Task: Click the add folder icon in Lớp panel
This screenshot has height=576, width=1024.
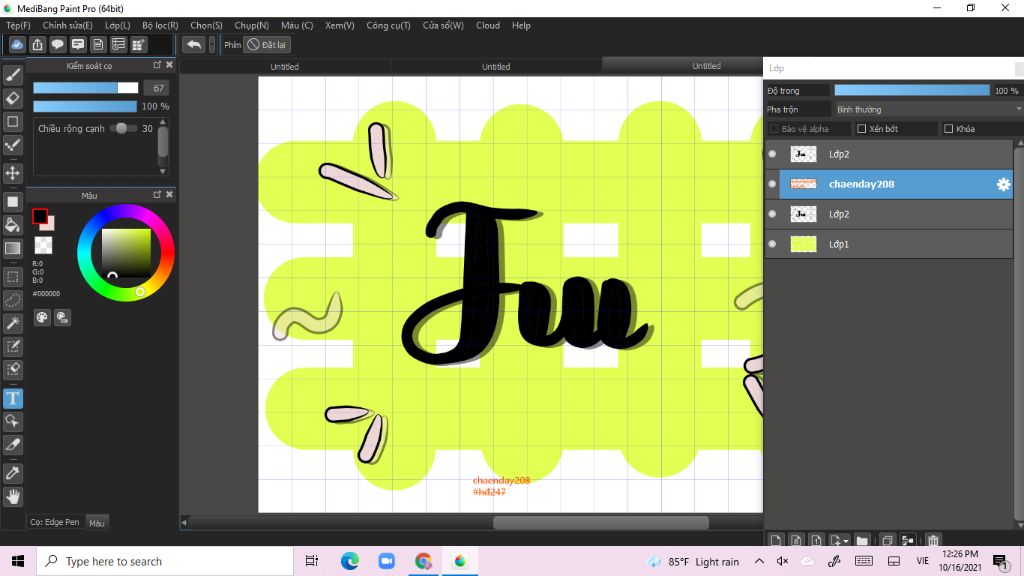Action: click(x=862, y=540)
